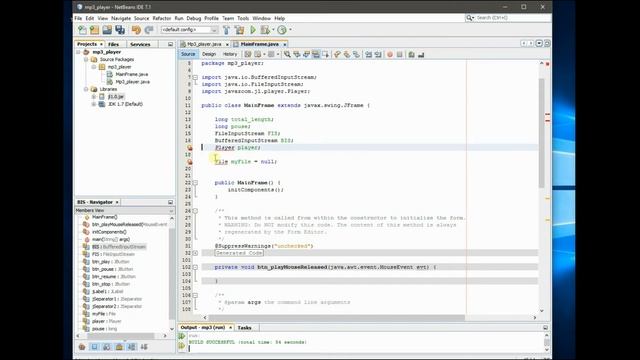
Task: Click error hint icon on line 19
Action: 190,162
